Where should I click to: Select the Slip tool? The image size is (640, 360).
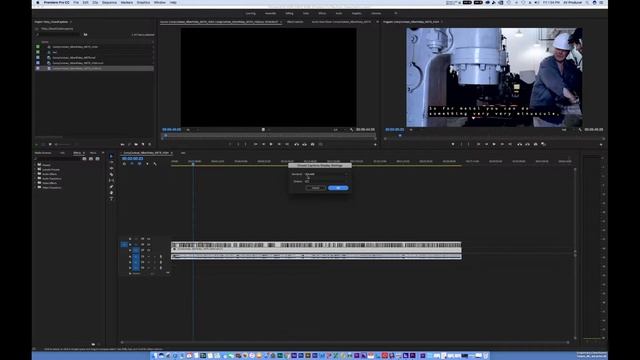click(111, 180)
